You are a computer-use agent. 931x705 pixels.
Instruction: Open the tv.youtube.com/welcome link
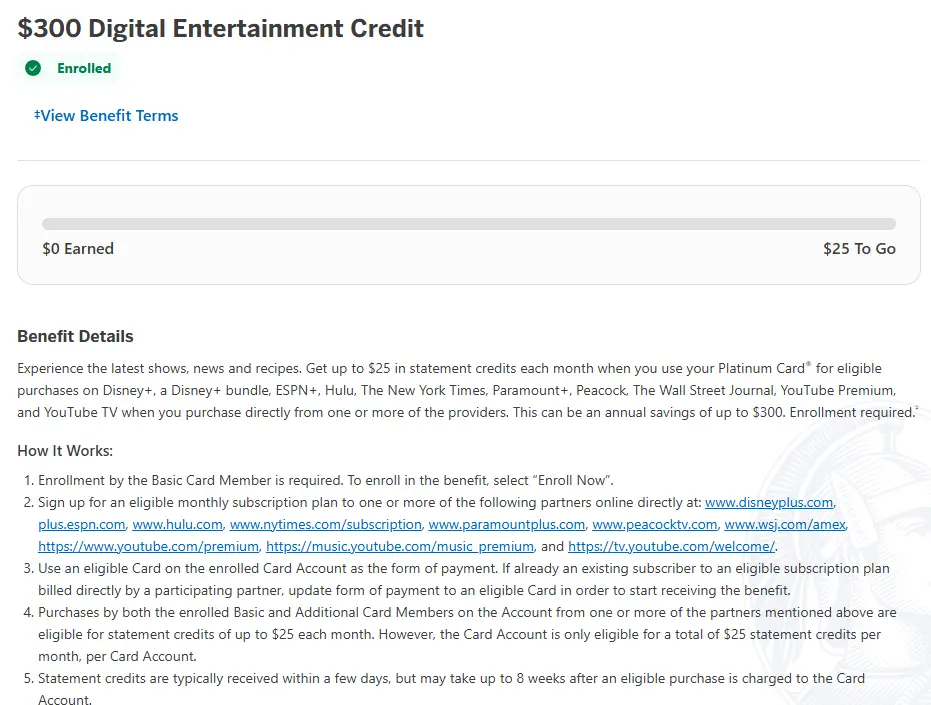[671, 546]
